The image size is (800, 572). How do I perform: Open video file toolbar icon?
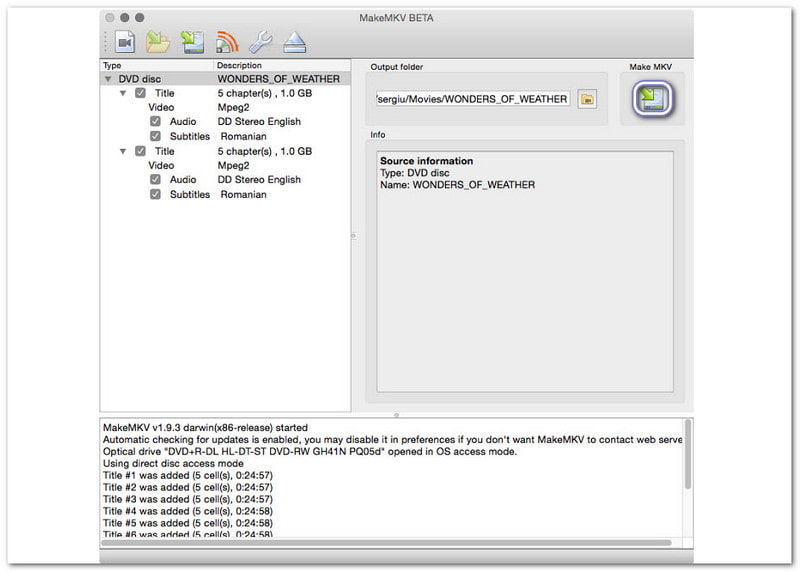[x=125, y=42]
